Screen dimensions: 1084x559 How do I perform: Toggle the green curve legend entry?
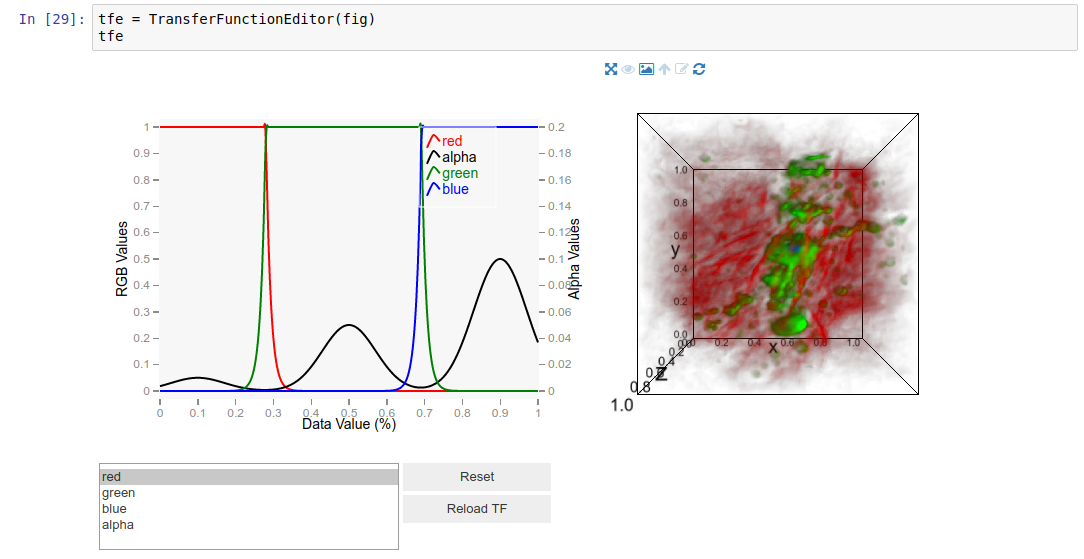click(x=452, y=173)
